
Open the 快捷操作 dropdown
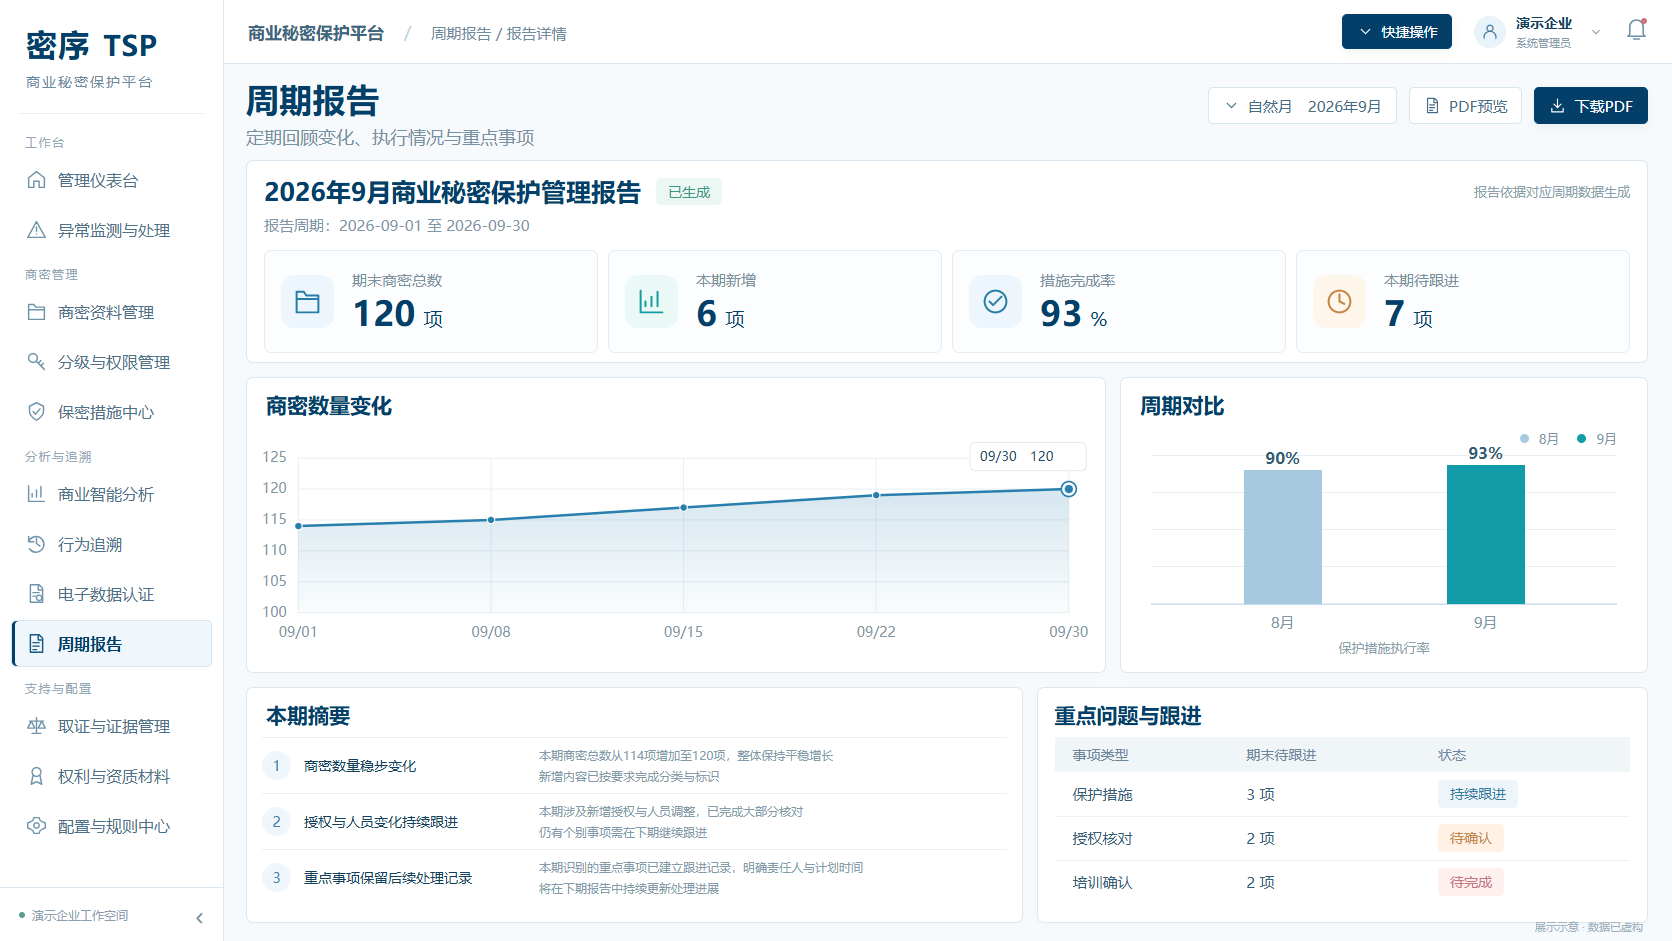(1397, 32)
